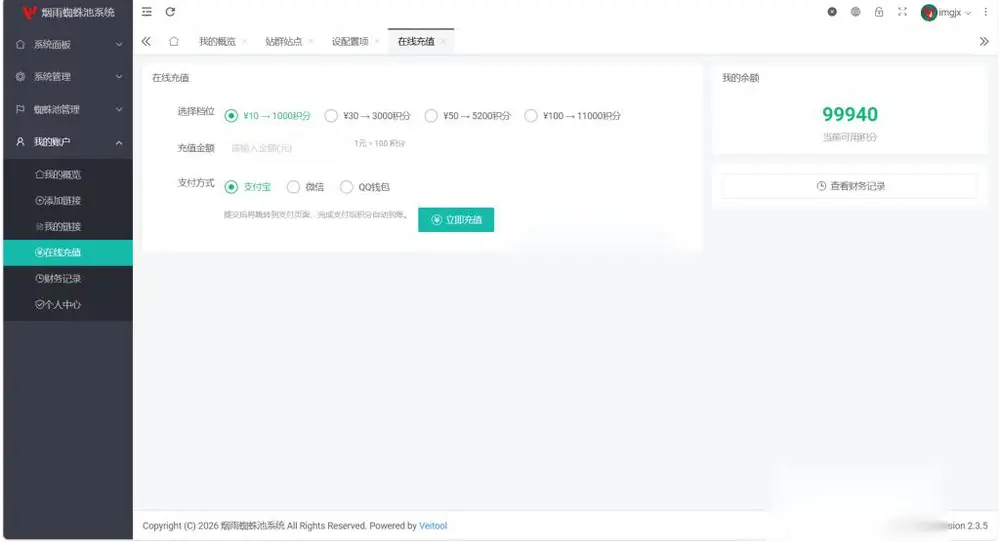Choose QQ钱包 payment method
1000x542 pixels.
click(x=365, y=187)
